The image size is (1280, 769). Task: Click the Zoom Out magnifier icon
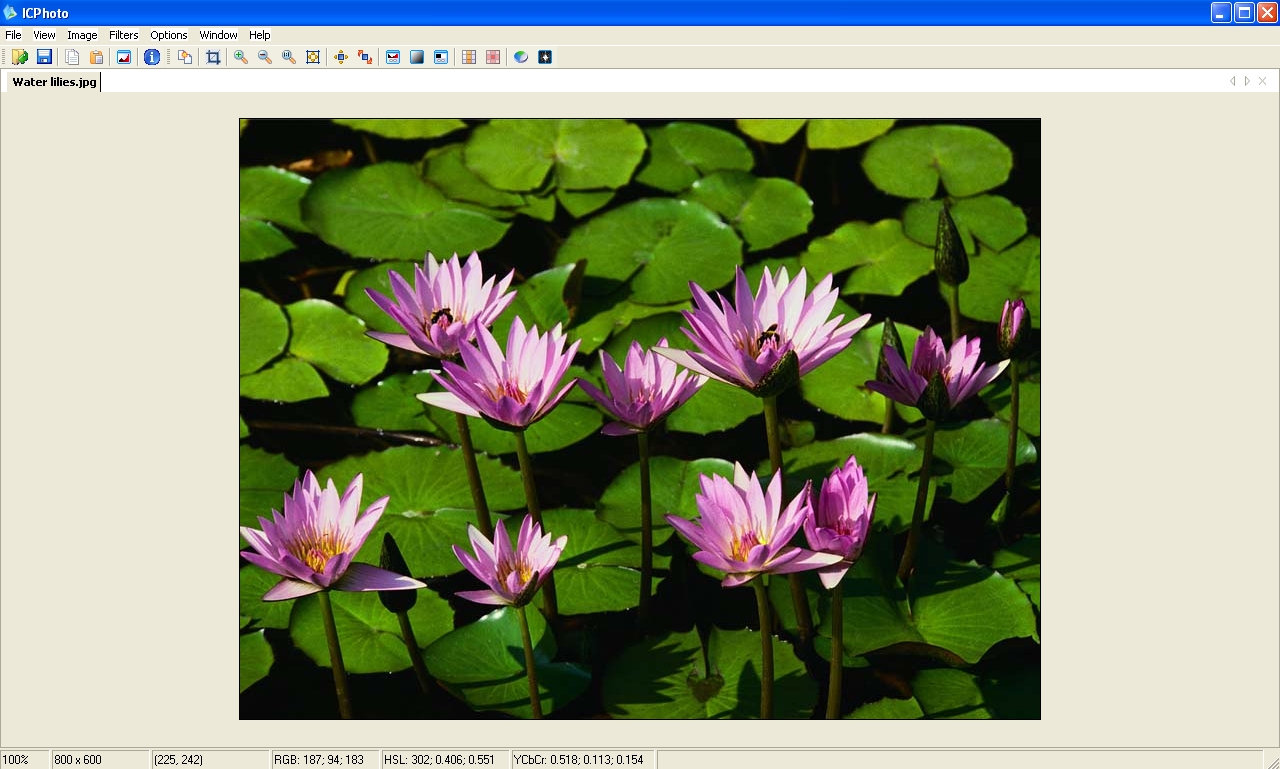click(265, 57)
